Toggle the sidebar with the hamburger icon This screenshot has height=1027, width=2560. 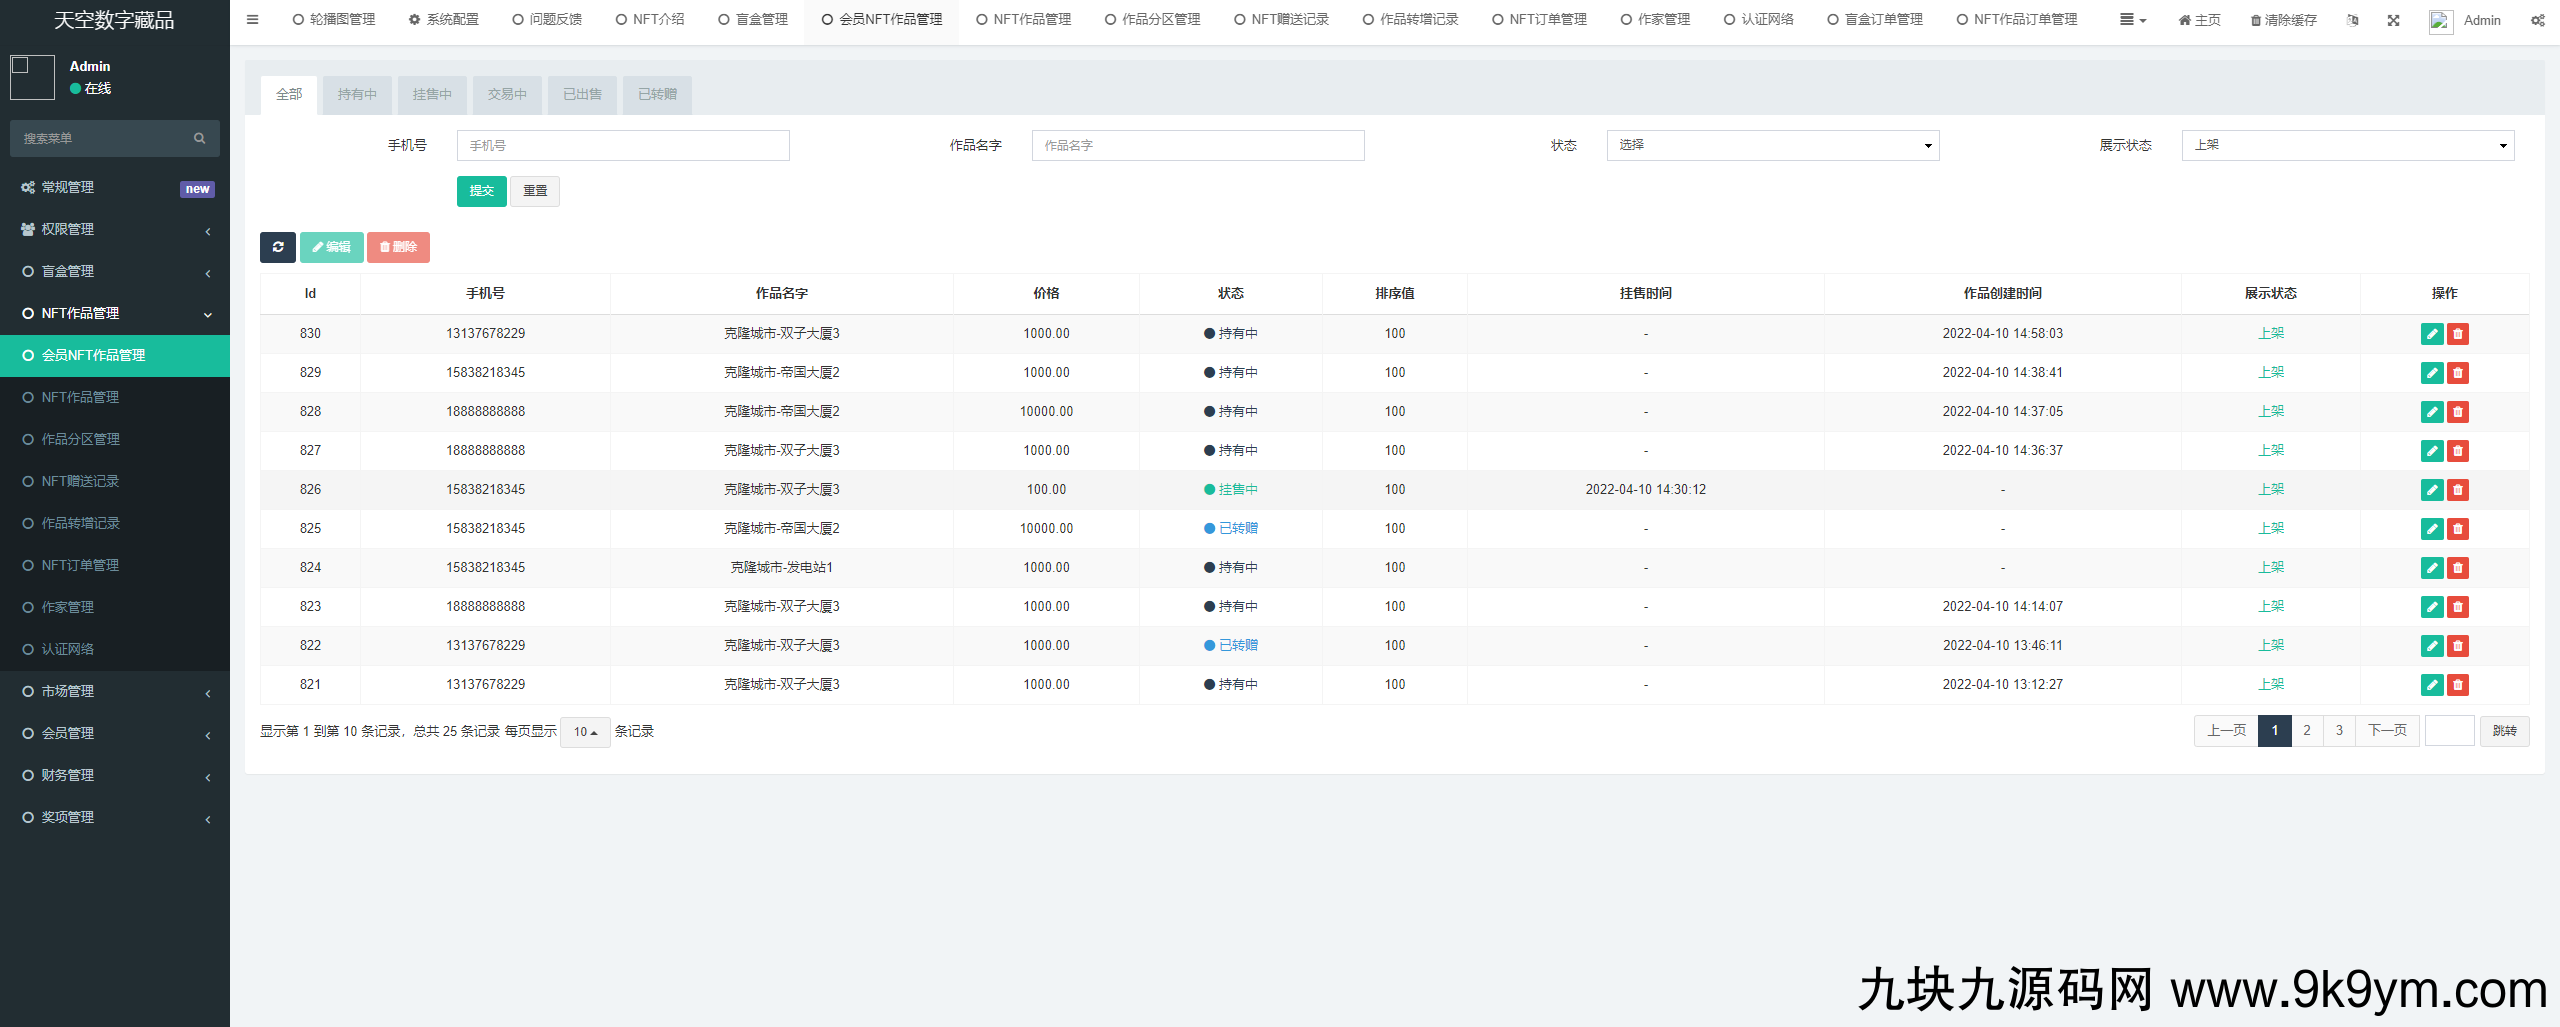[252, 20]
